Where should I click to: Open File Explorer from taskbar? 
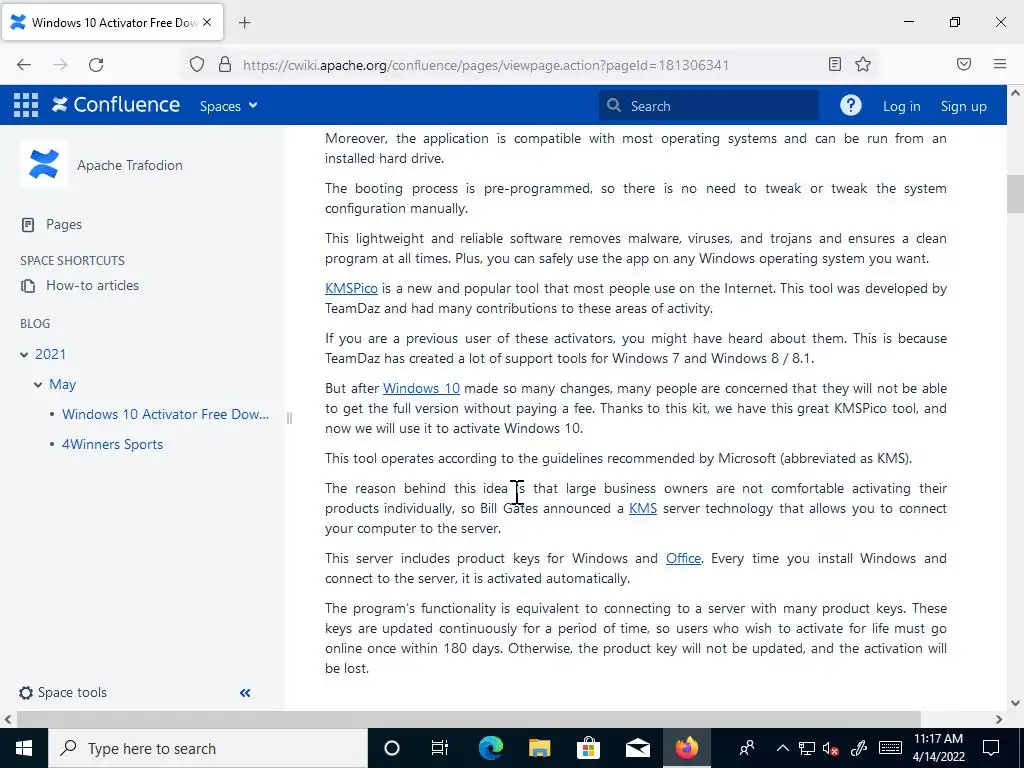(539, 748)
